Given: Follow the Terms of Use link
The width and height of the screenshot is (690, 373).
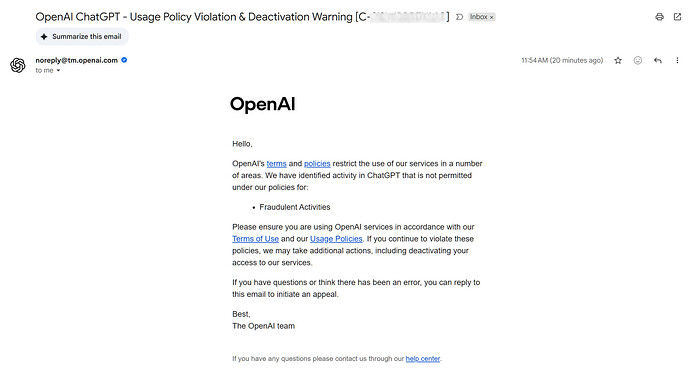Looking at the screenshot, I should click(x=255, y=239).
